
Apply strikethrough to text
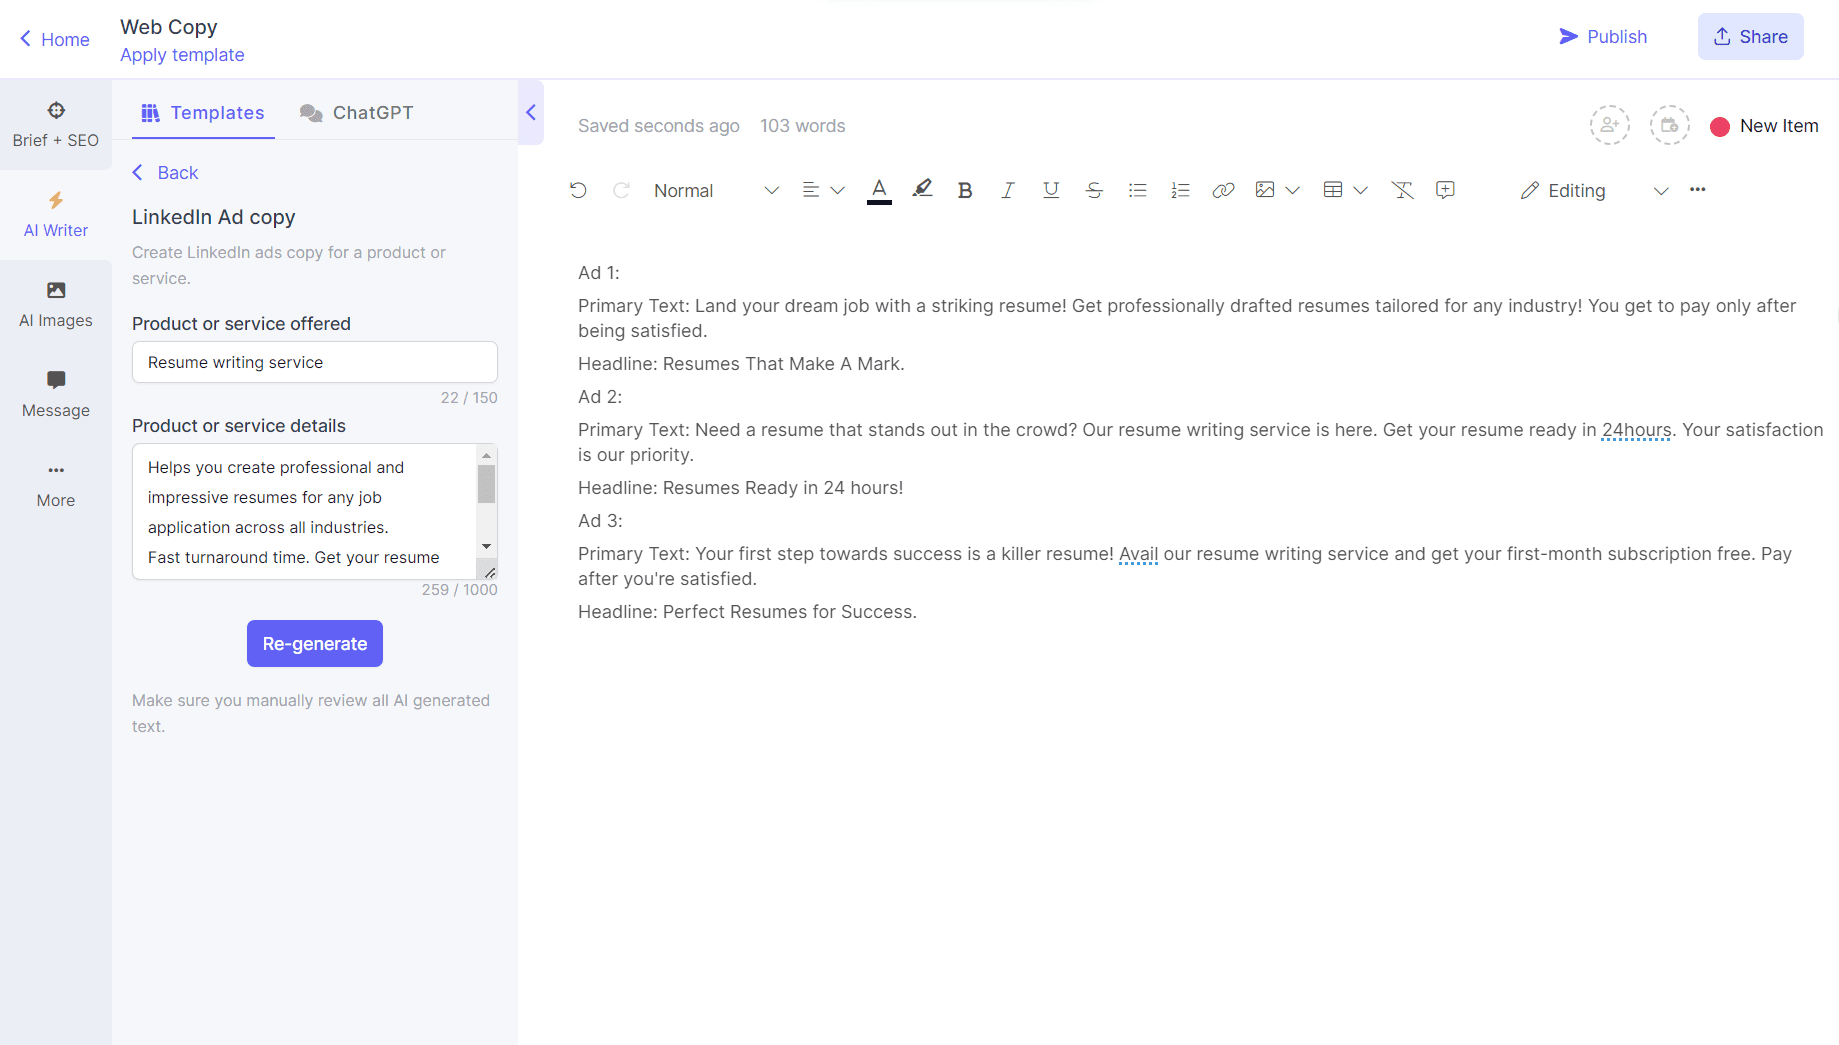[1094, 190]
